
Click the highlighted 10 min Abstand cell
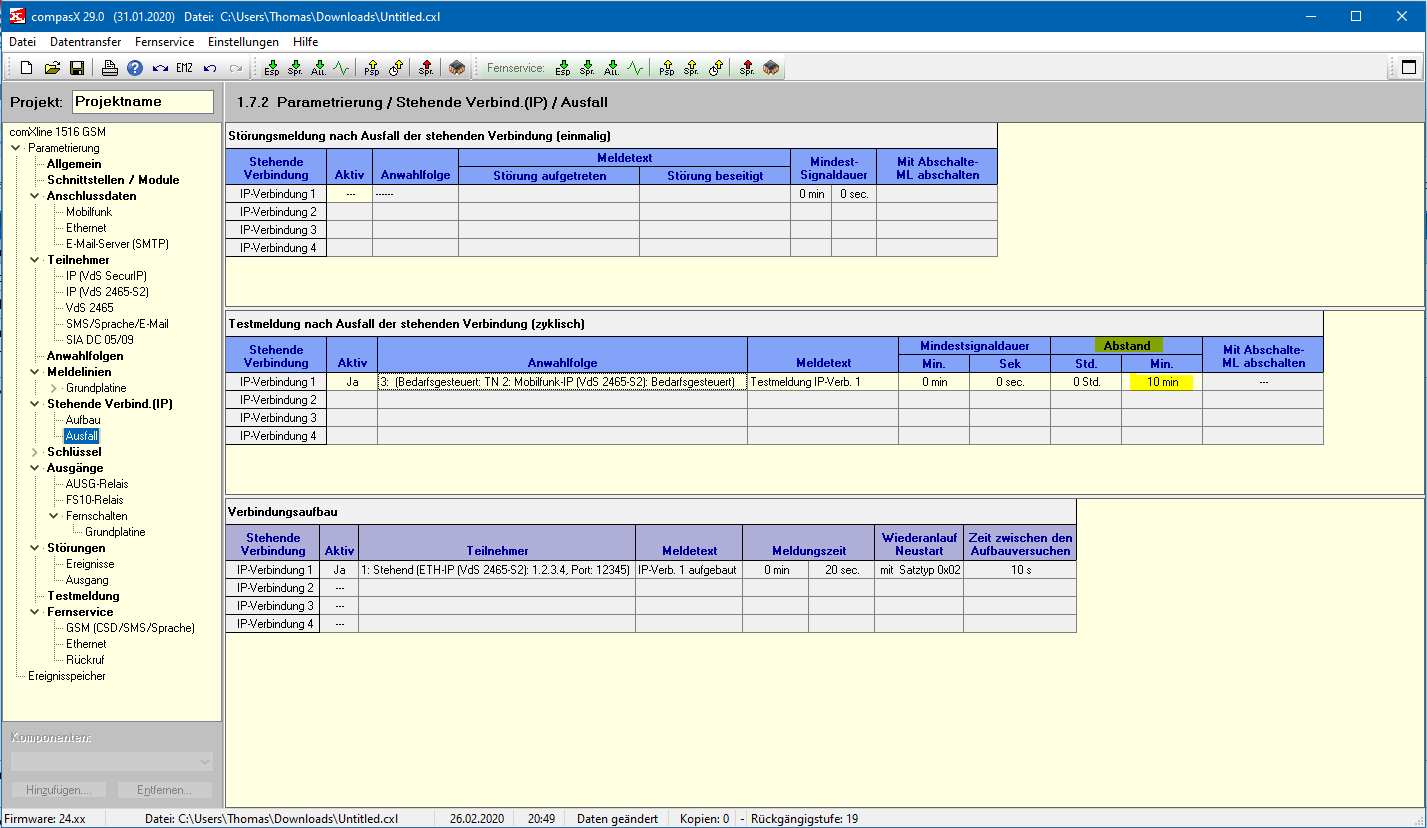[1162, 382]
